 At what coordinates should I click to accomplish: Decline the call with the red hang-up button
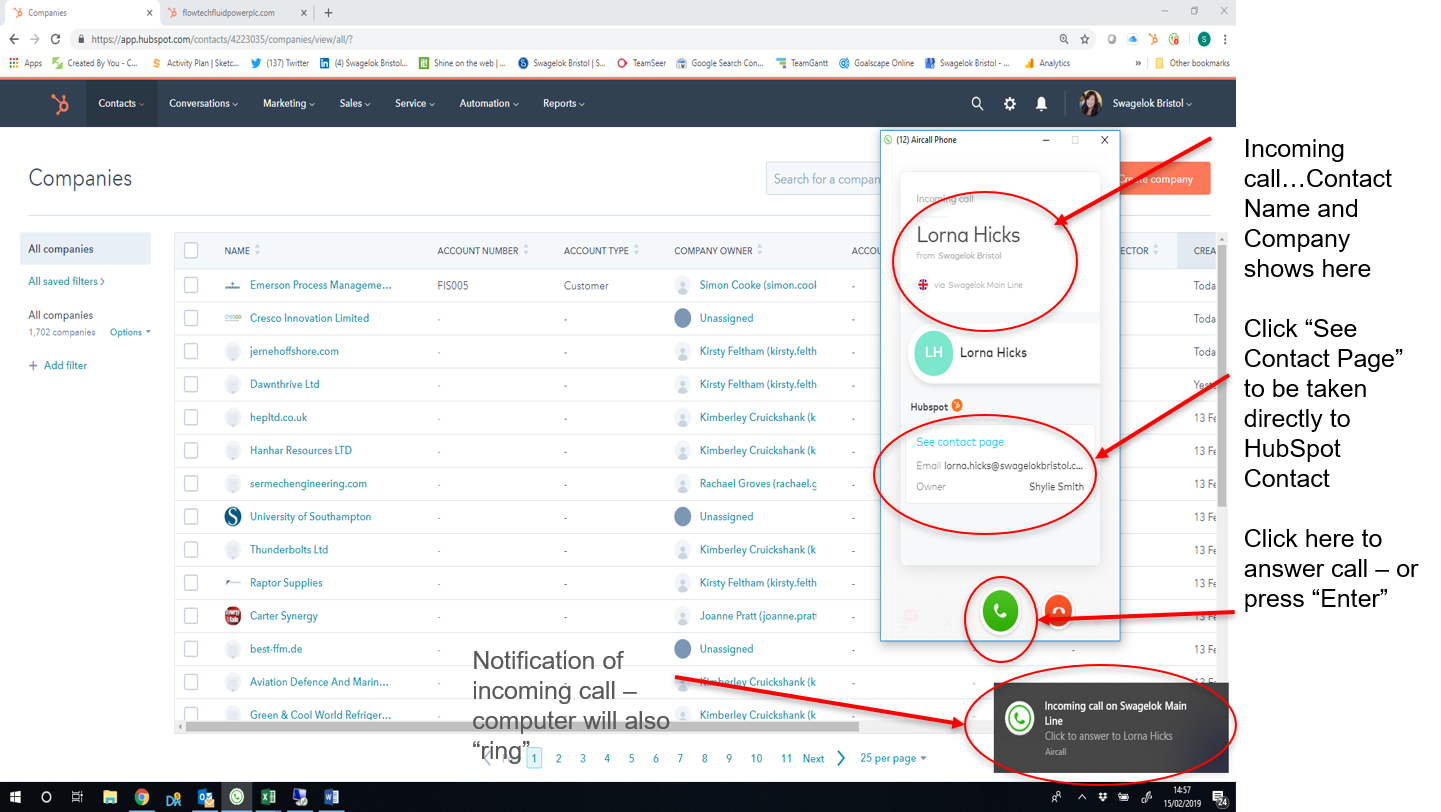1057,611
